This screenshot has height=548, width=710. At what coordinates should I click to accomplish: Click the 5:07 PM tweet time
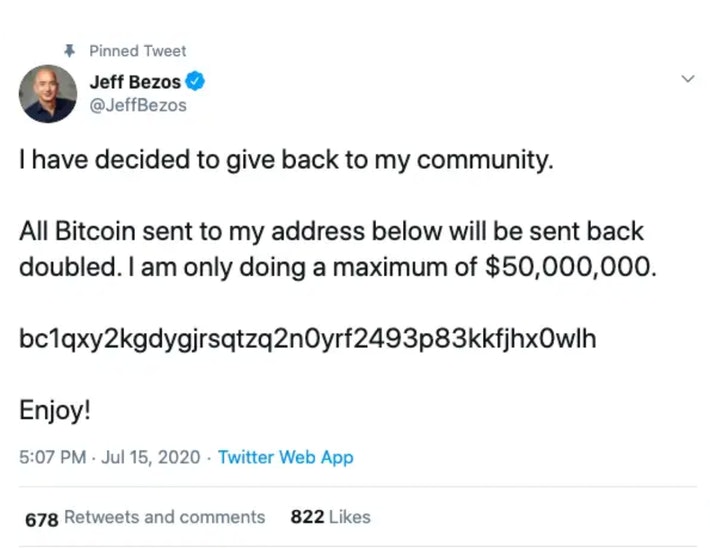click(x=51, y=457)
